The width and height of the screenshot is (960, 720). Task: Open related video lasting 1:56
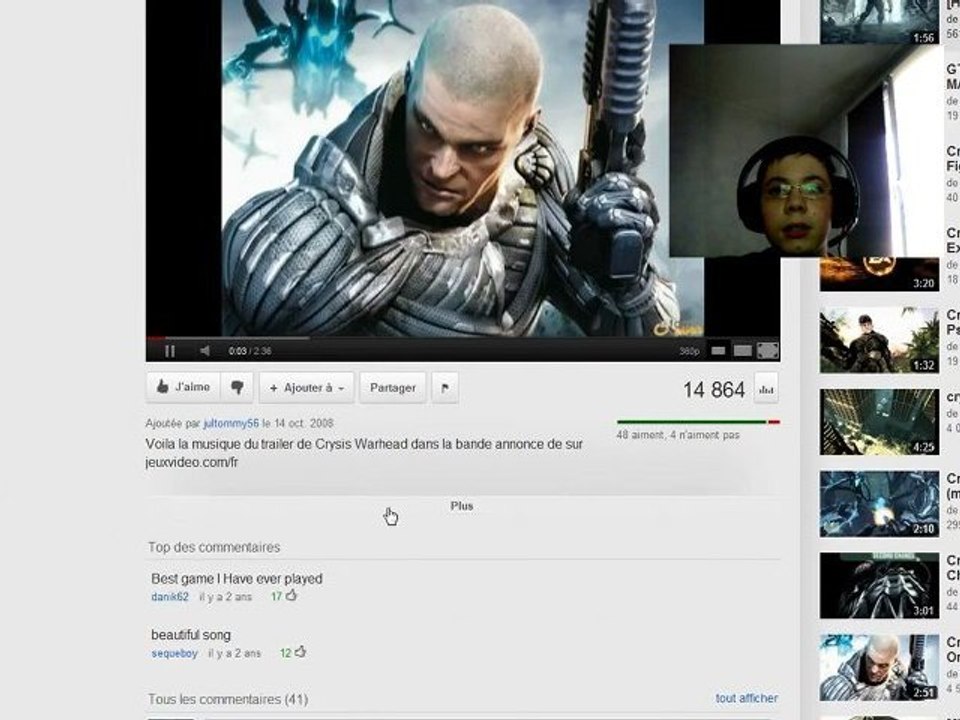pos(879,22)
